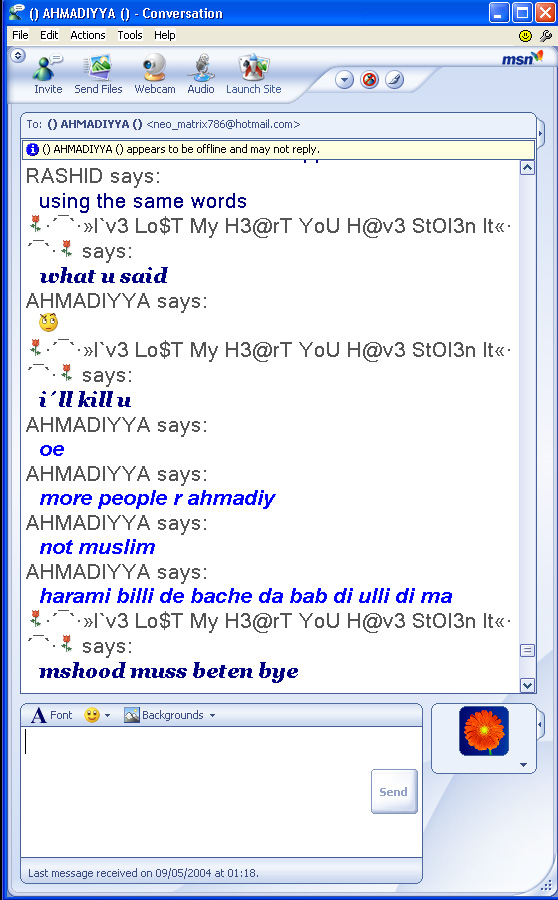Start Webcam from the toolbar
The height and width of the screenshot is (900, 558).
coord(154,73)
